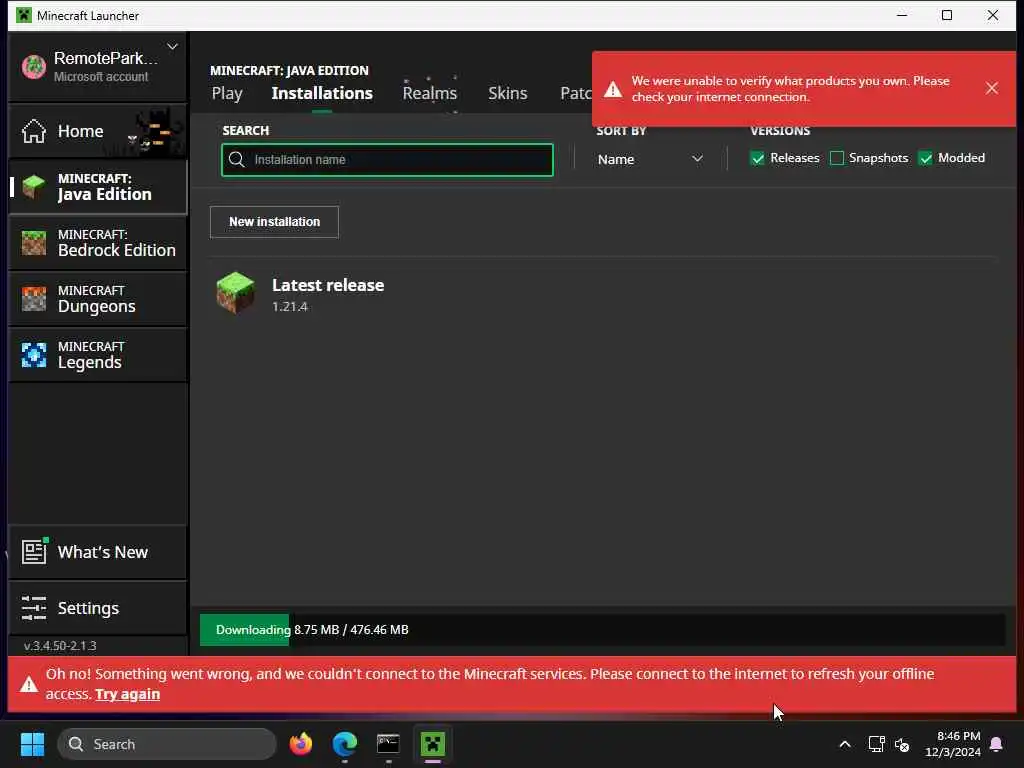Open the Sort By Name dropdown
The width and height of the screenshot is (1024, 768).
click(x=649, y=159)
